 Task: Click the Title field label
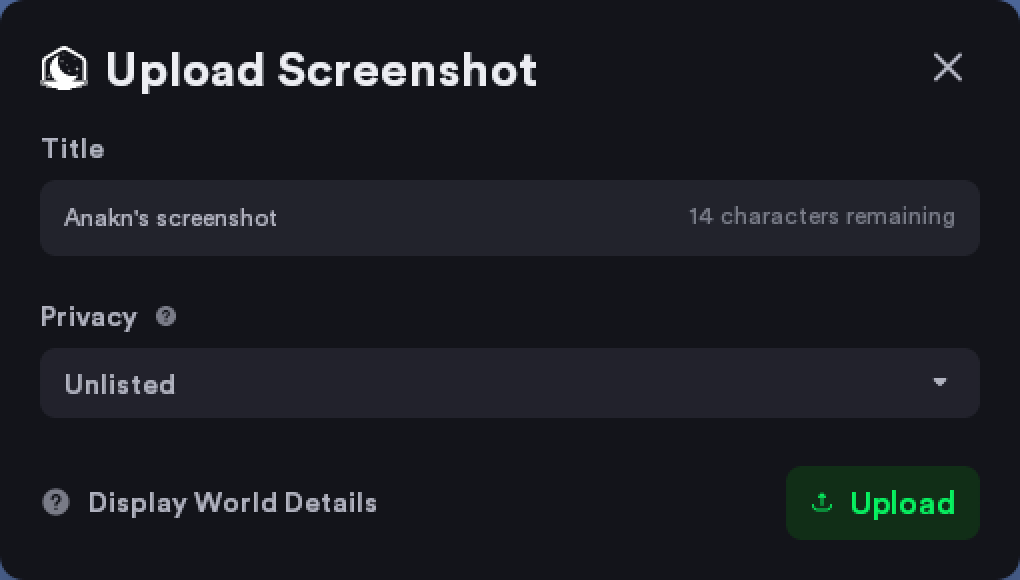click(73, 149)
